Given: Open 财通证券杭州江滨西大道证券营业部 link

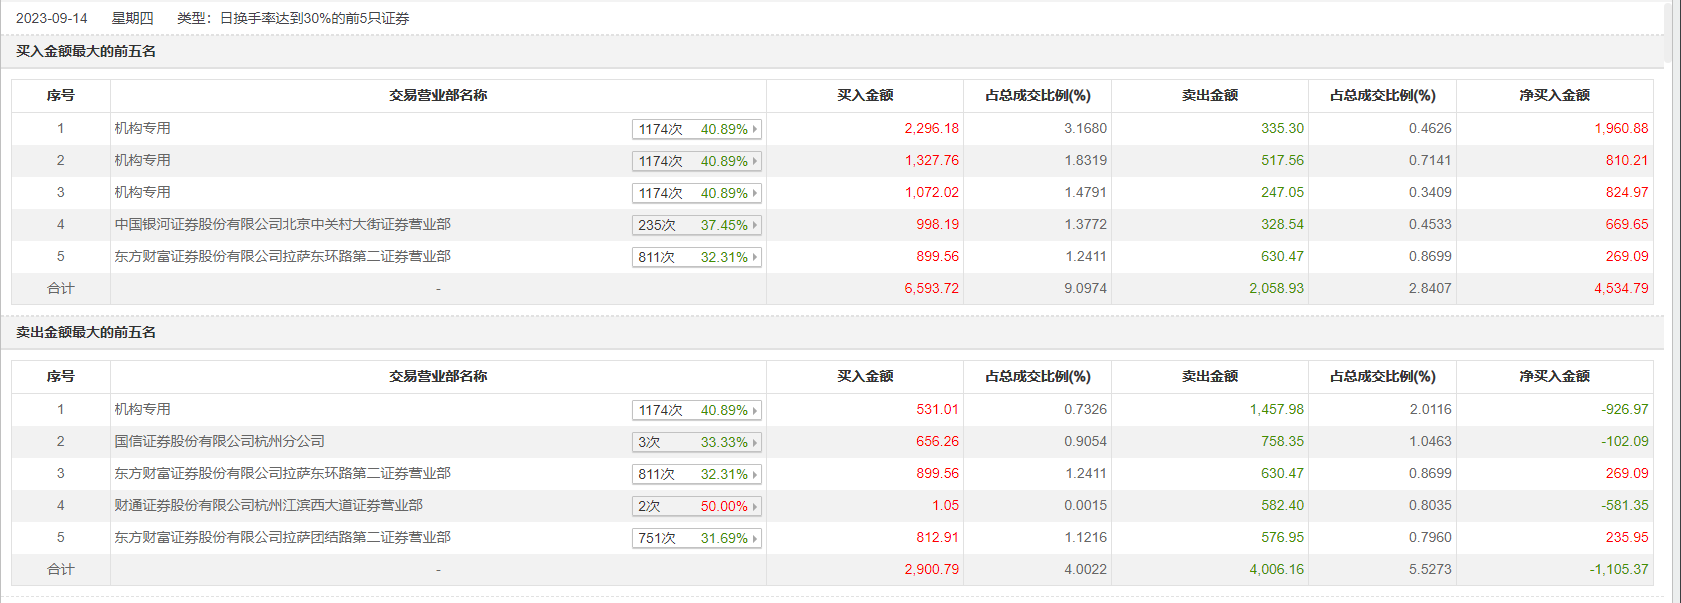Looking at the screenshot, I should point(268,505).
